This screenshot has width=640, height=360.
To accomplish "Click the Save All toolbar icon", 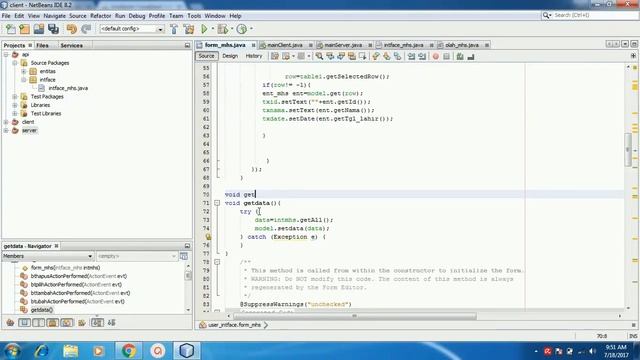I will pos(53,29).
